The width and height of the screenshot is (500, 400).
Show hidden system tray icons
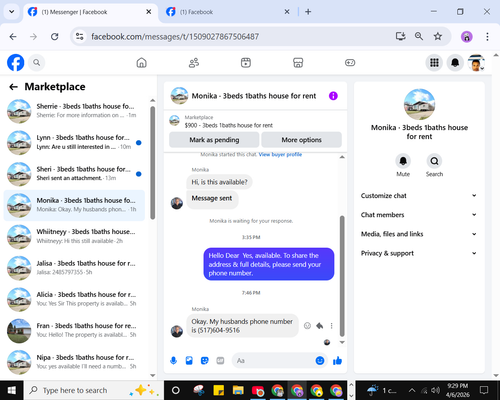[x=412, y=390]
